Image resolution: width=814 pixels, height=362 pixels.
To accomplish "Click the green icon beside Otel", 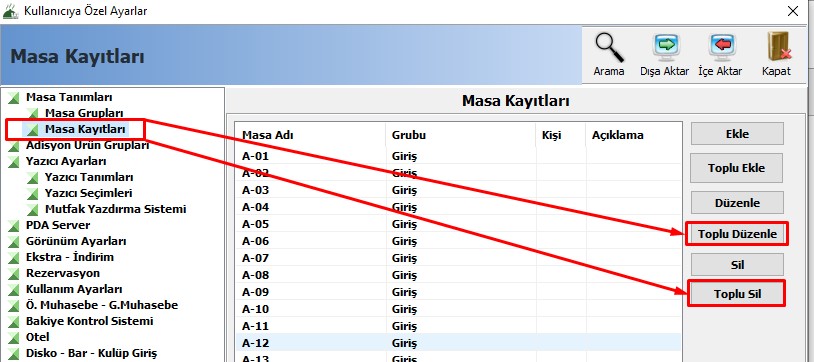I will pos(13,338).
